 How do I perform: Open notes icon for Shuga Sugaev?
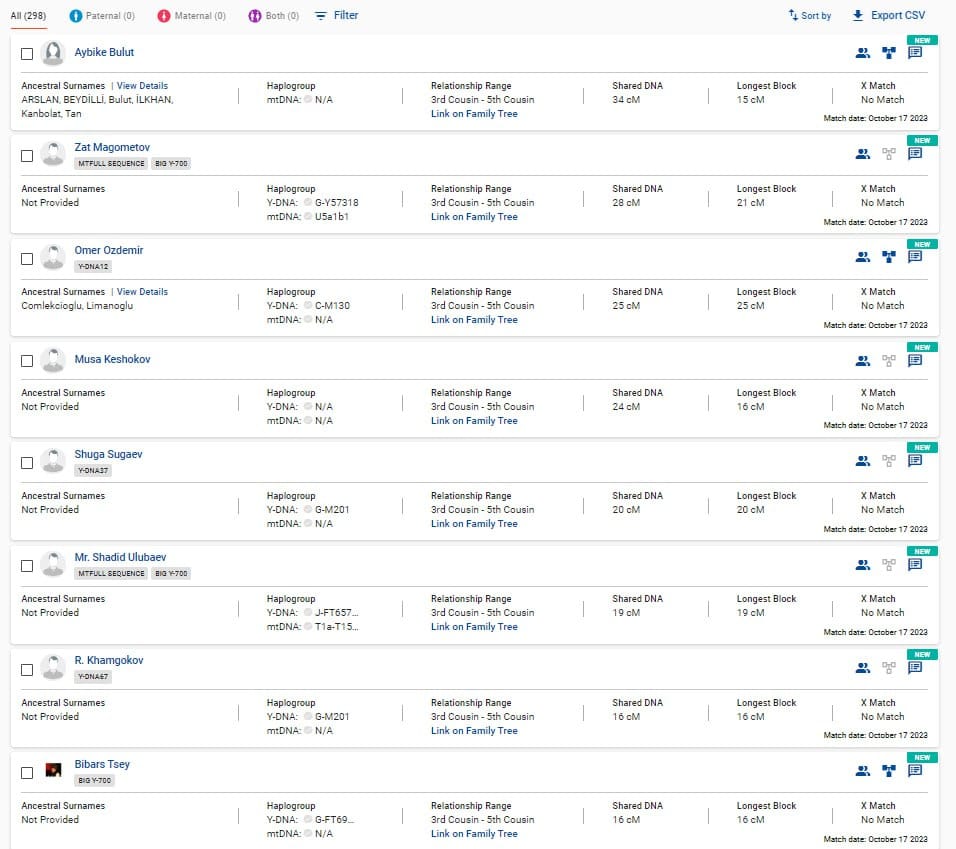[x=915, y=461]
